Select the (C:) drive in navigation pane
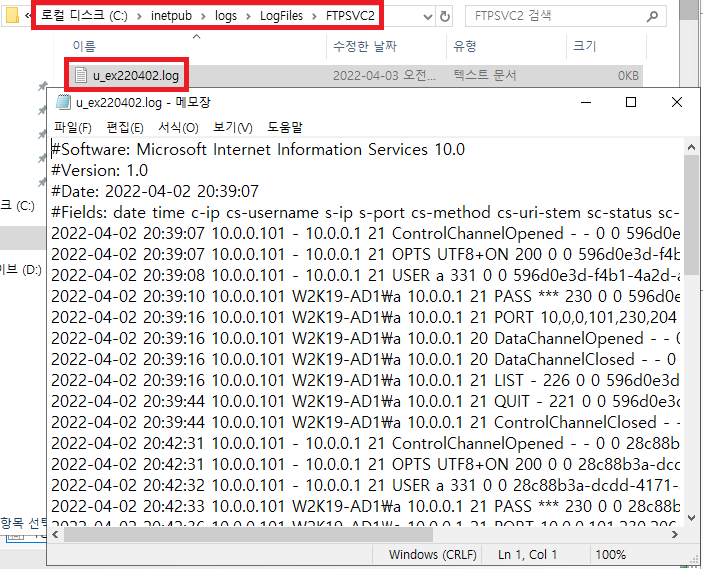The height and width of the screenshot is (569, 703). click(x=17, y=206)
